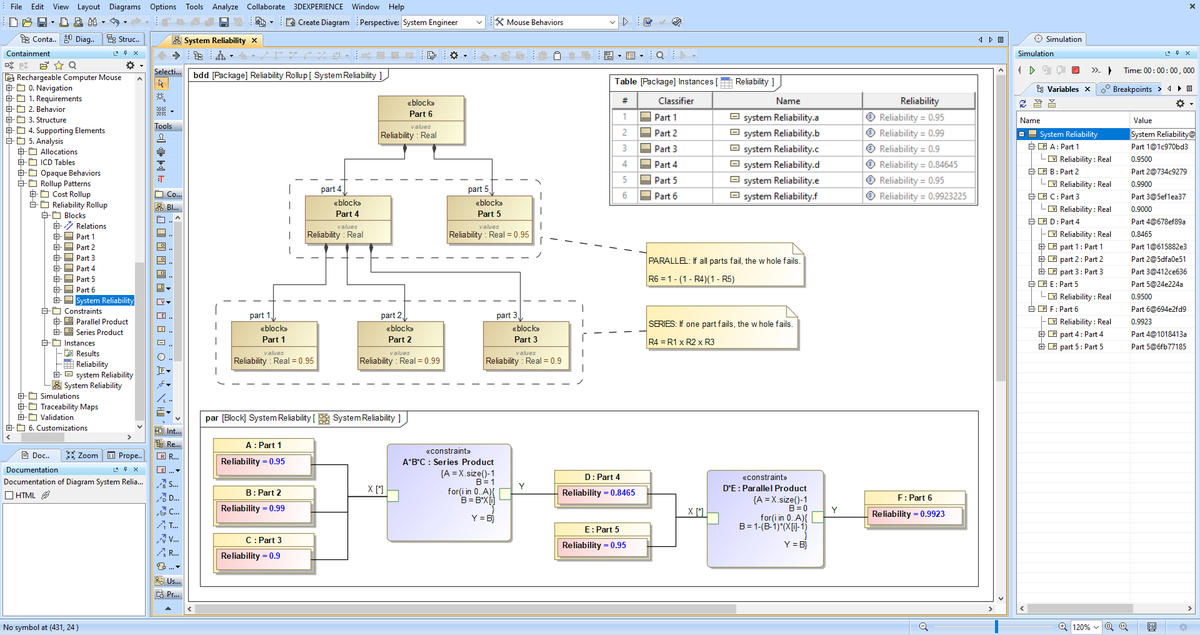Open the 3DEXPERIENCE menu
This screenshot has width=1200, height=635.
click(x=318, y=6)
